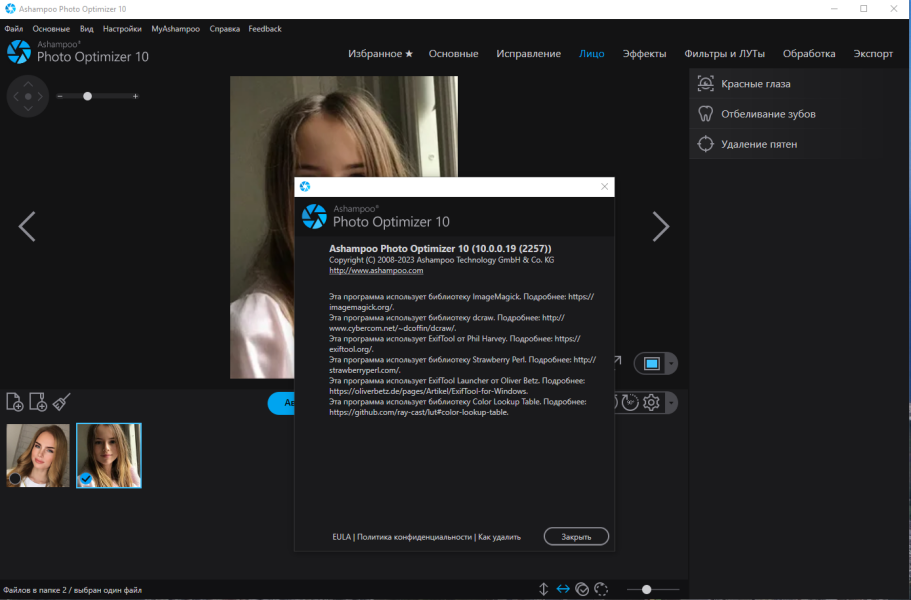Open the Вид menu
Viewport: 911px width, 600px height.
click(87, 28)
